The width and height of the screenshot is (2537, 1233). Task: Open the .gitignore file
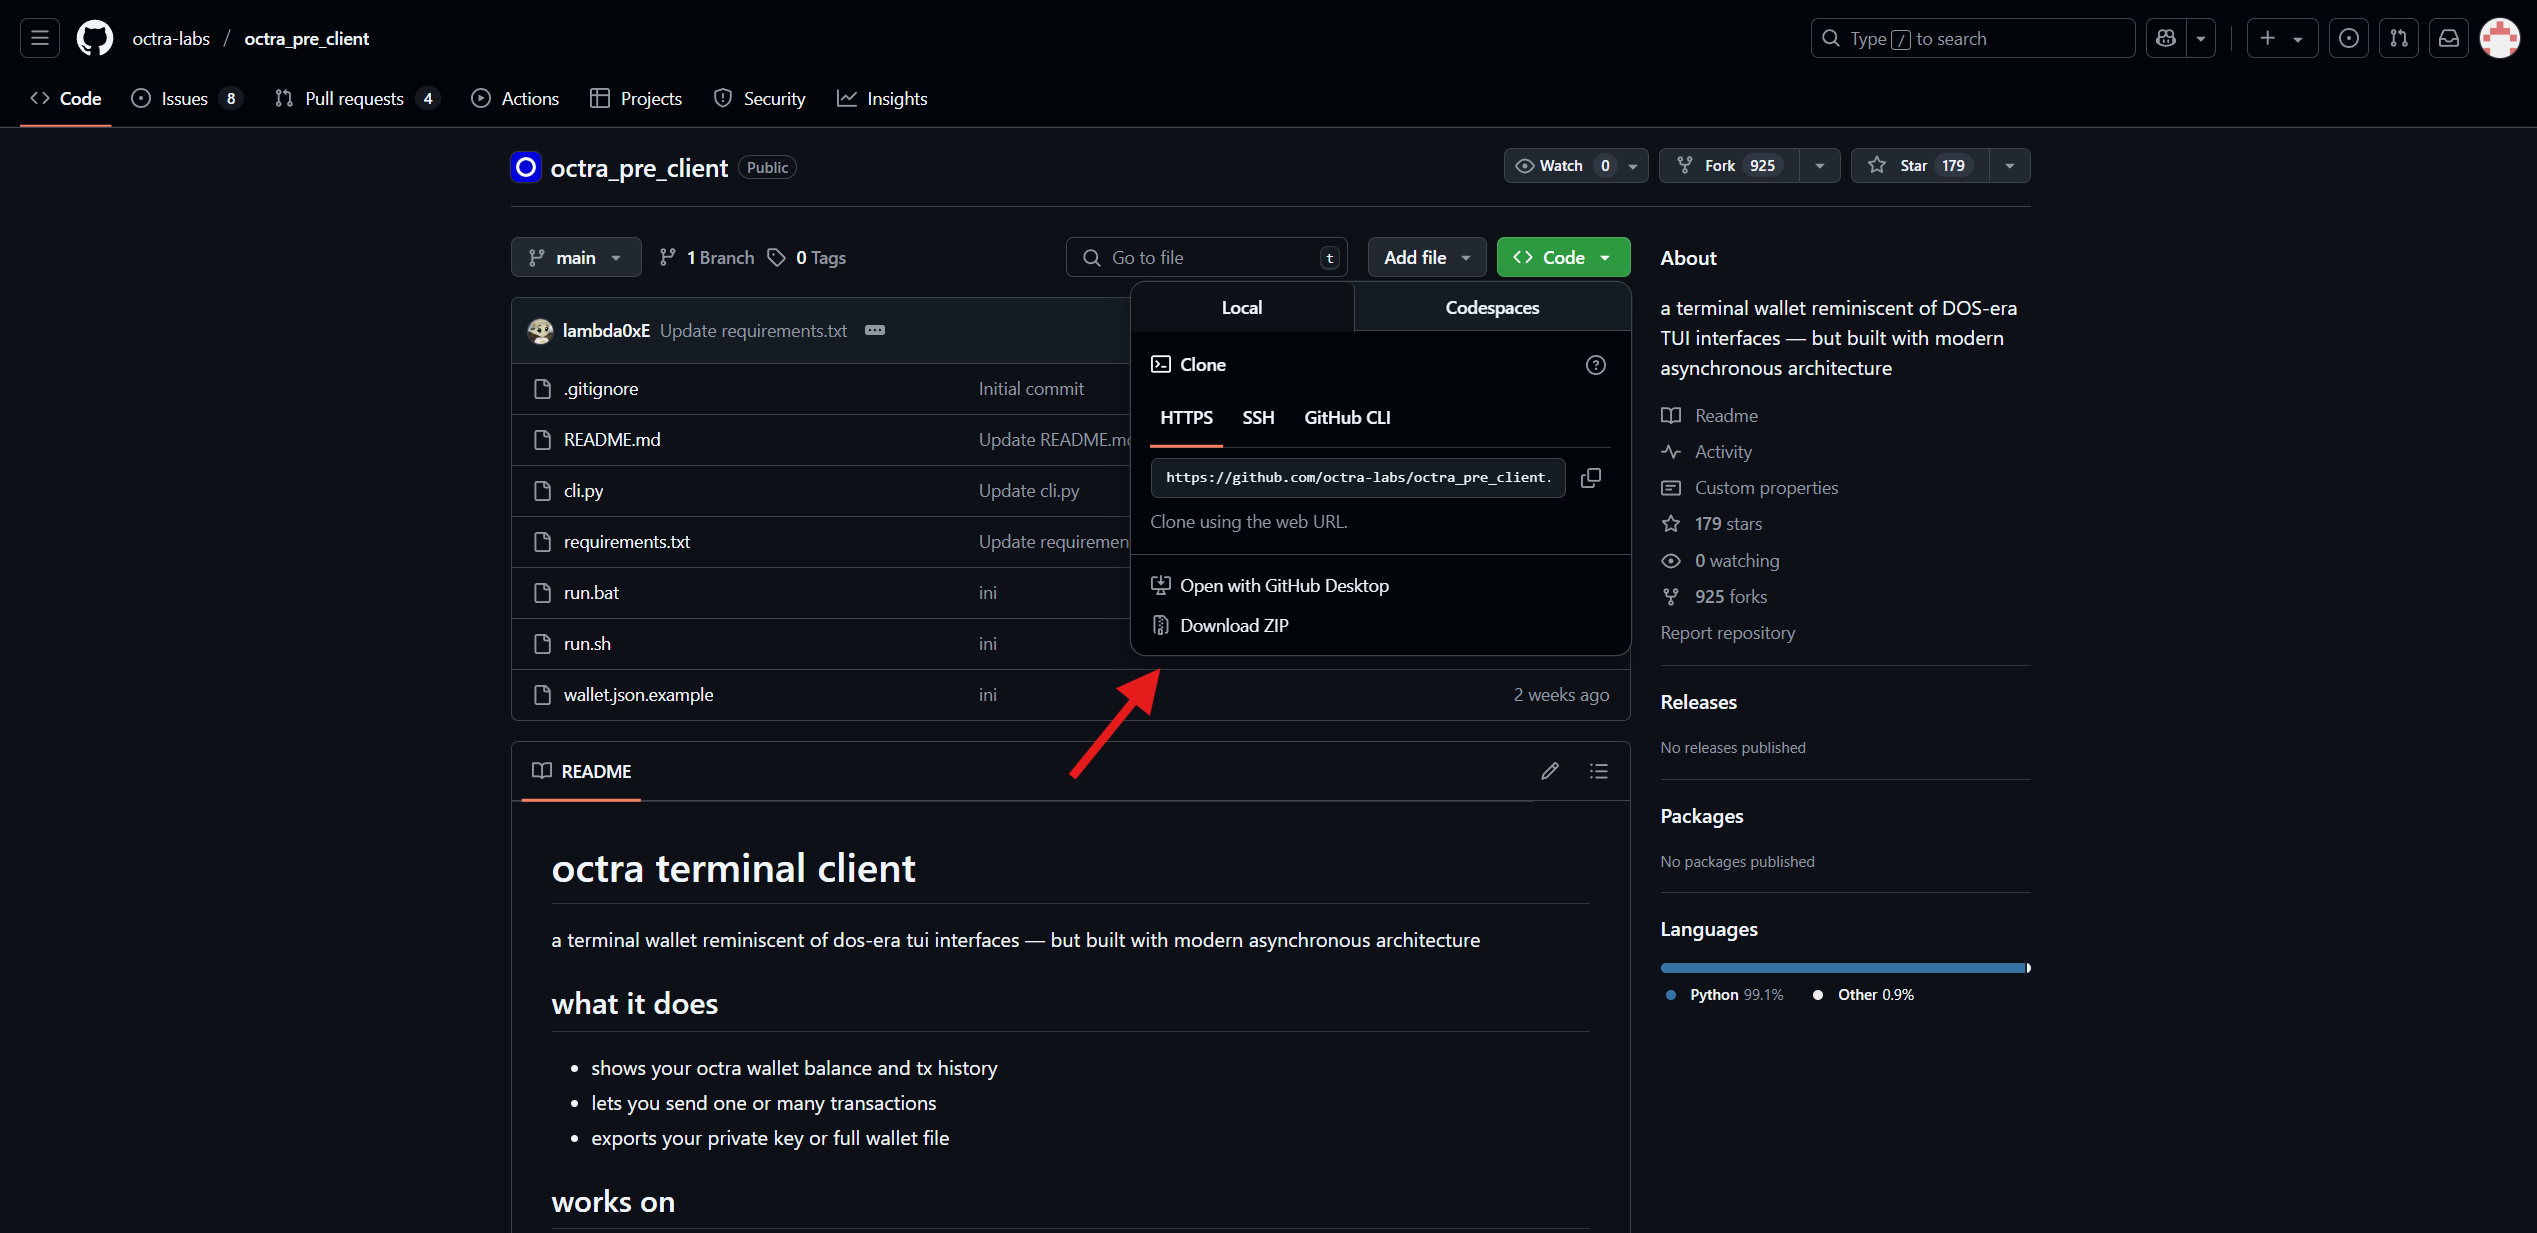[x=601, y=388]
